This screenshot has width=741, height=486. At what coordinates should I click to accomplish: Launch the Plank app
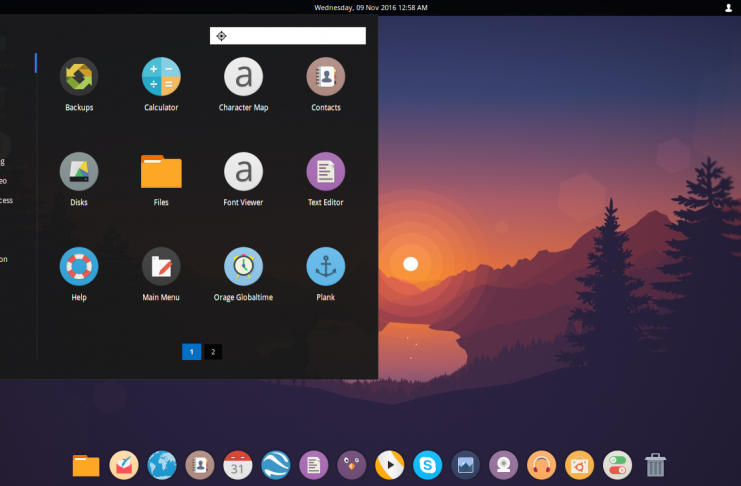tap(326, 267)
